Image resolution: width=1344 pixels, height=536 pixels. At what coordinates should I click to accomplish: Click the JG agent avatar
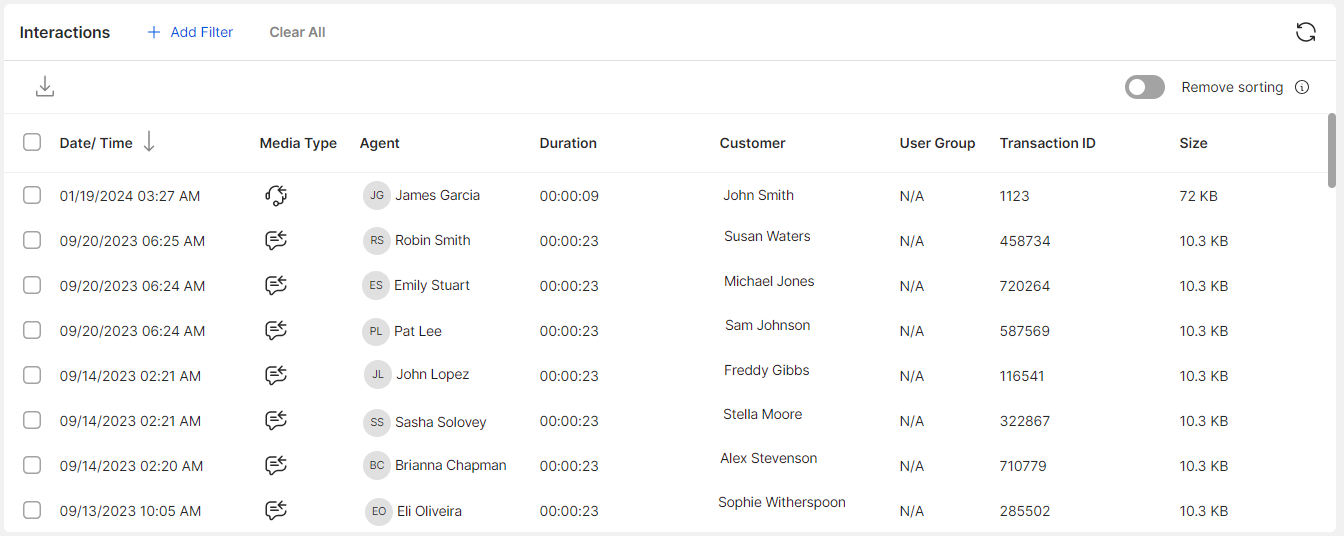376,195
